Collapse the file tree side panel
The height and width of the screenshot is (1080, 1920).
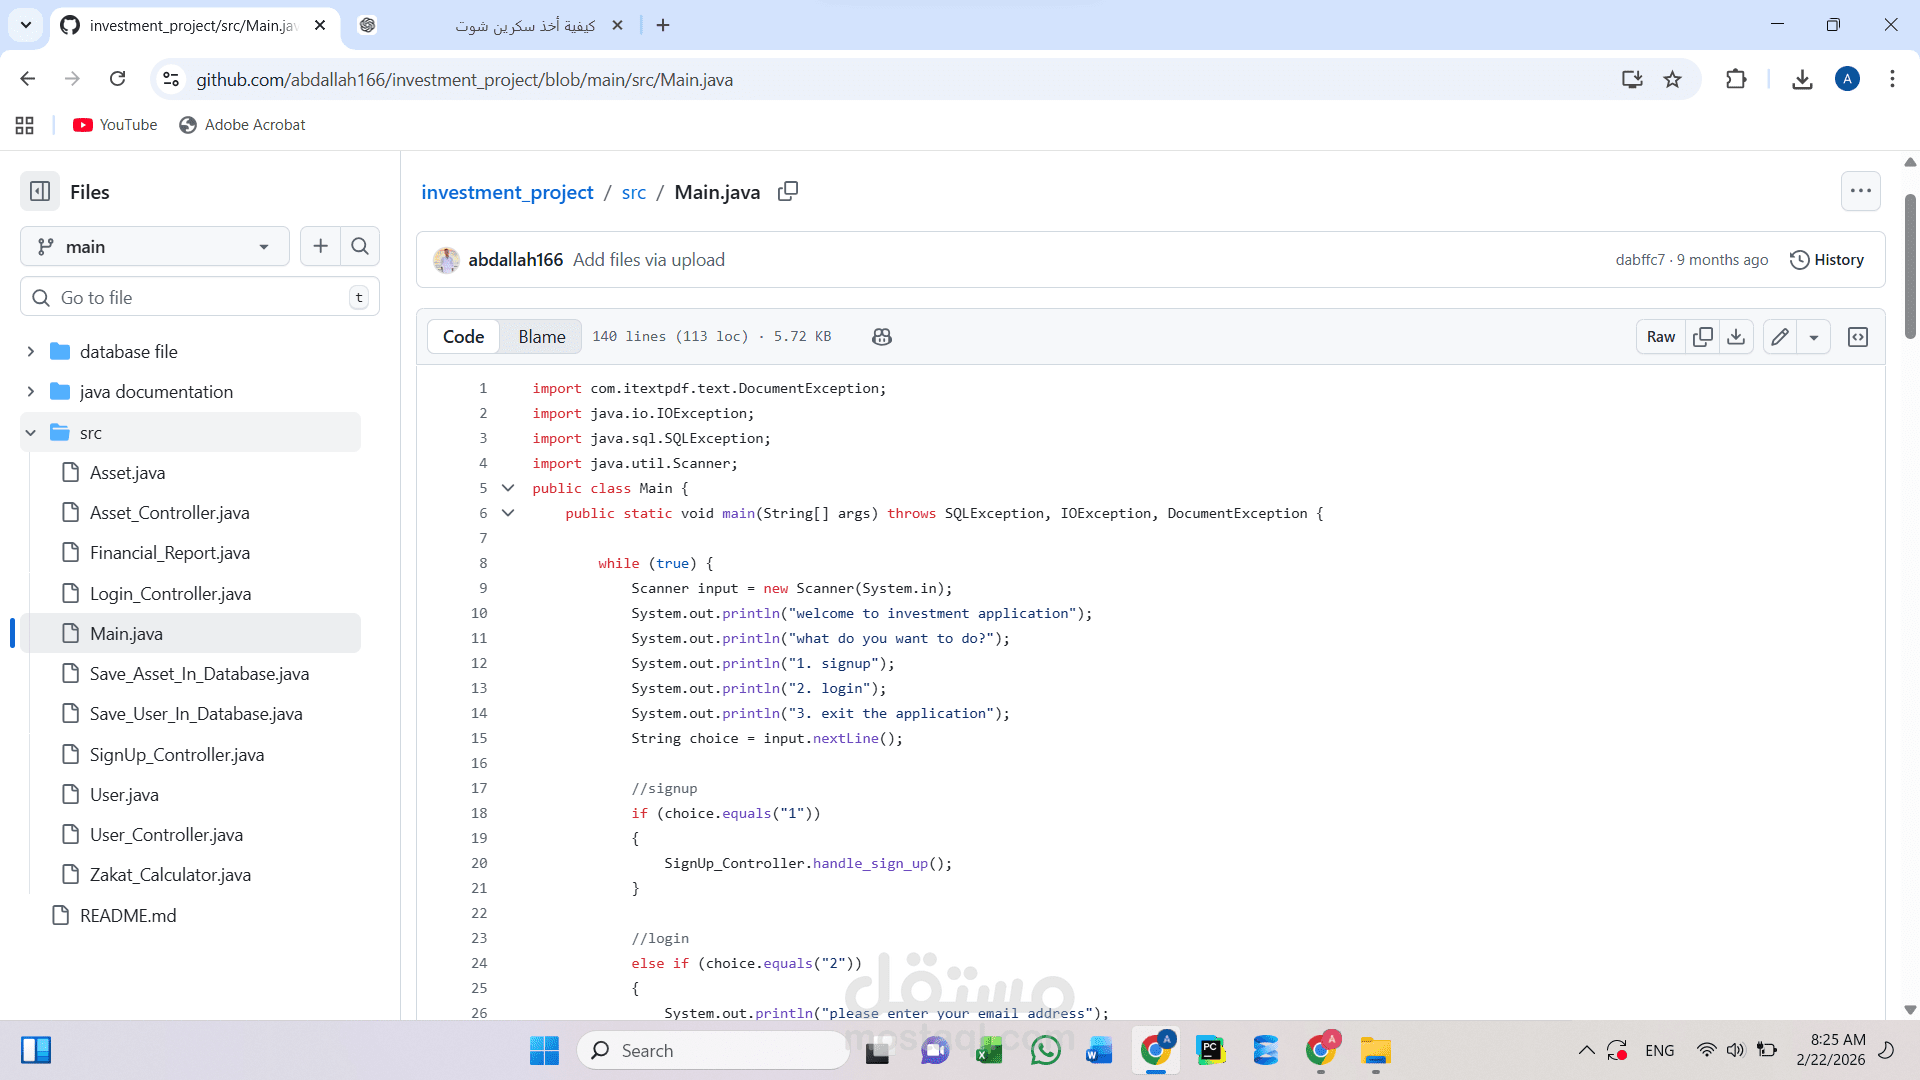tap(40, 191)
